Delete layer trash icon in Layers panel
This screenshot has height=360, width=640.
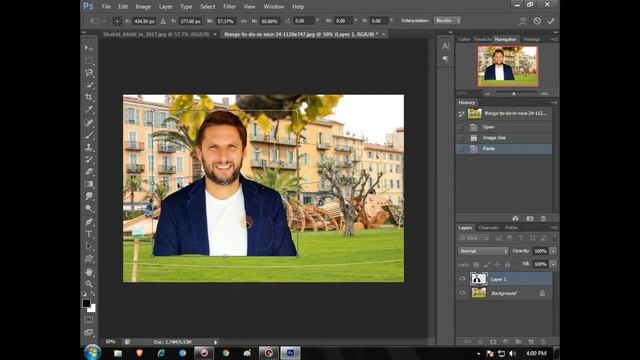tap(543, 342)
